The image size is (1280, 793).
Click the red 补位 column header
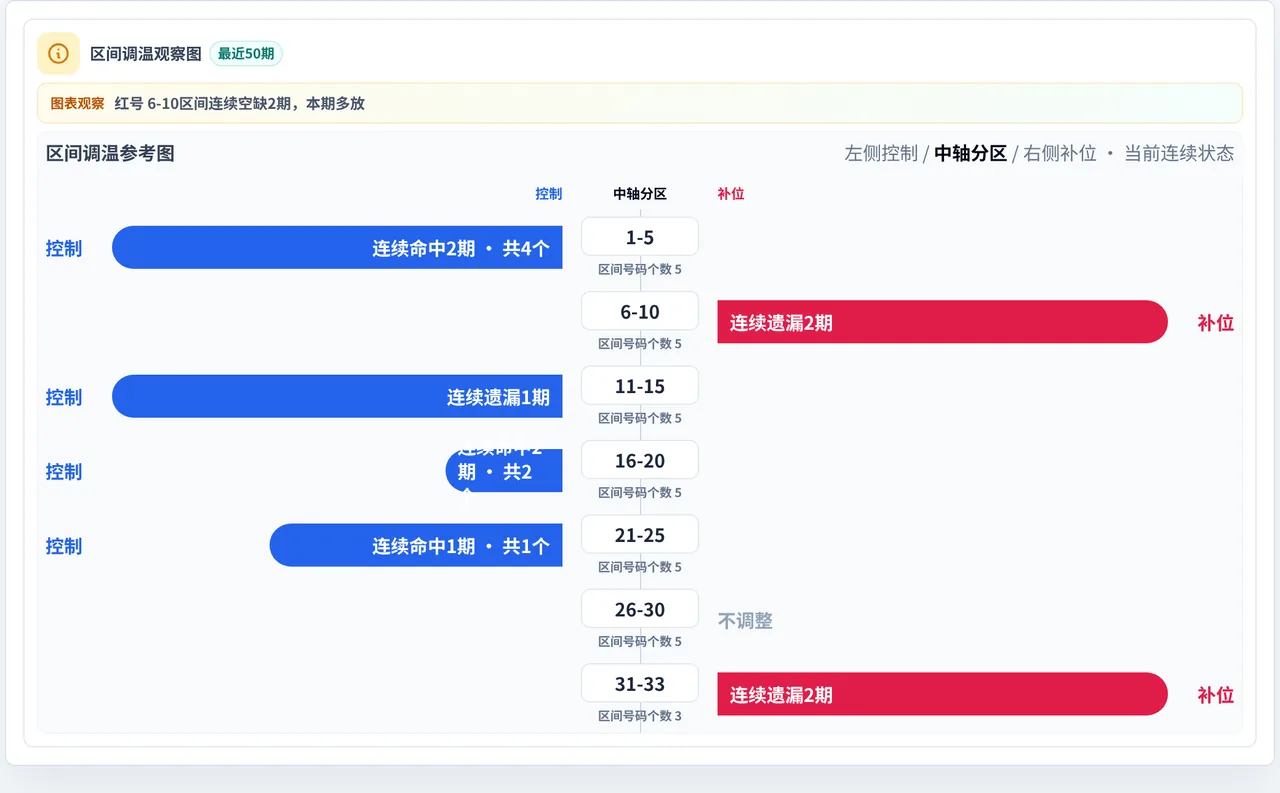(x=731, y=194)
